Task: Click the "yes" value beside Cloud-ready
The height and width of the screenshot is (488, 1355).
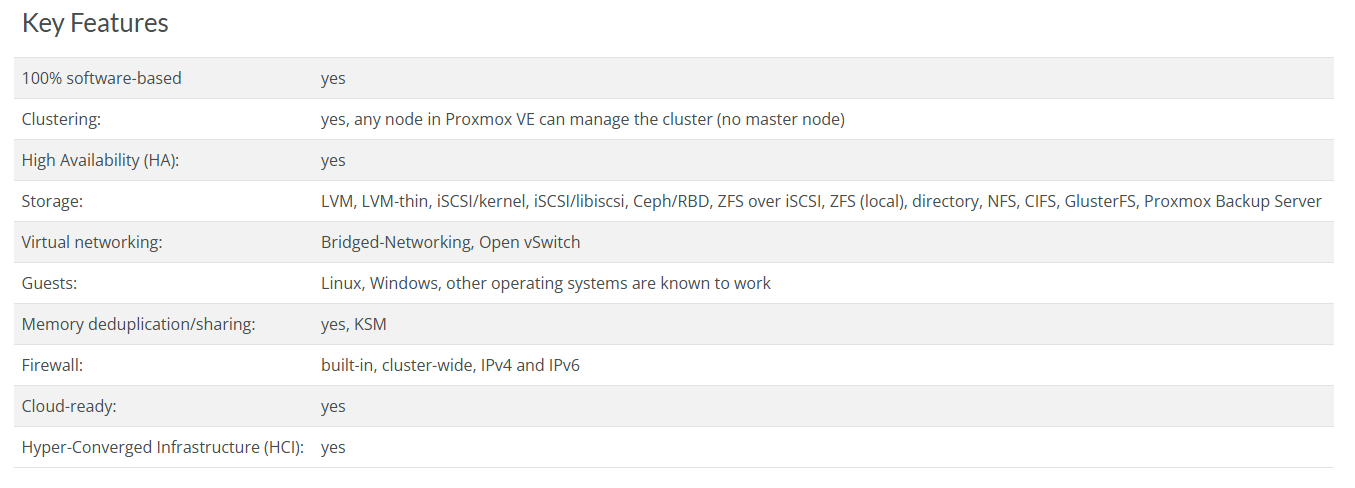Action: click(333, 406)
